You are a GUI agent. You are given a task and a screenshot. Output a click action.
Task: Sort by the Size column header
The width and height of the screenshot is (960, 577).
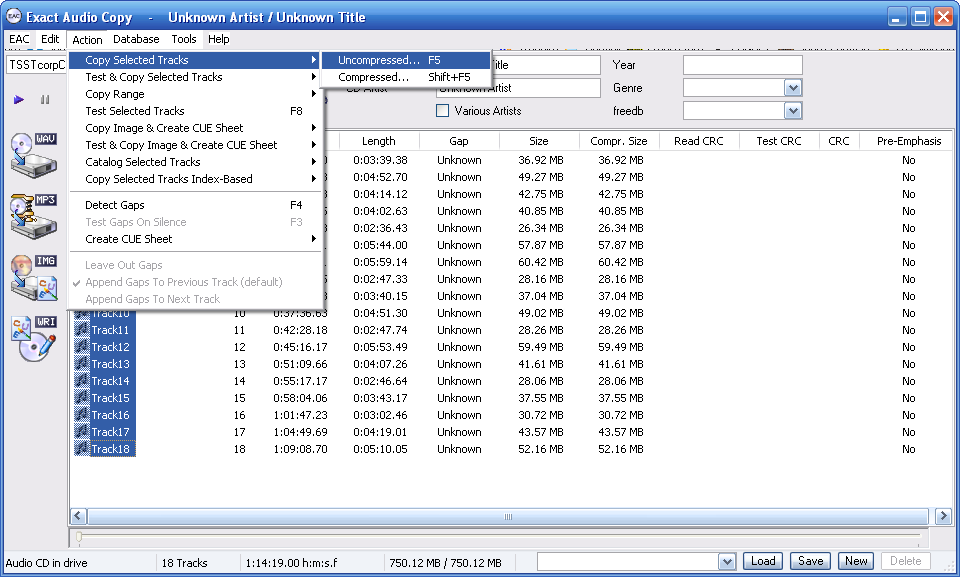539,141
